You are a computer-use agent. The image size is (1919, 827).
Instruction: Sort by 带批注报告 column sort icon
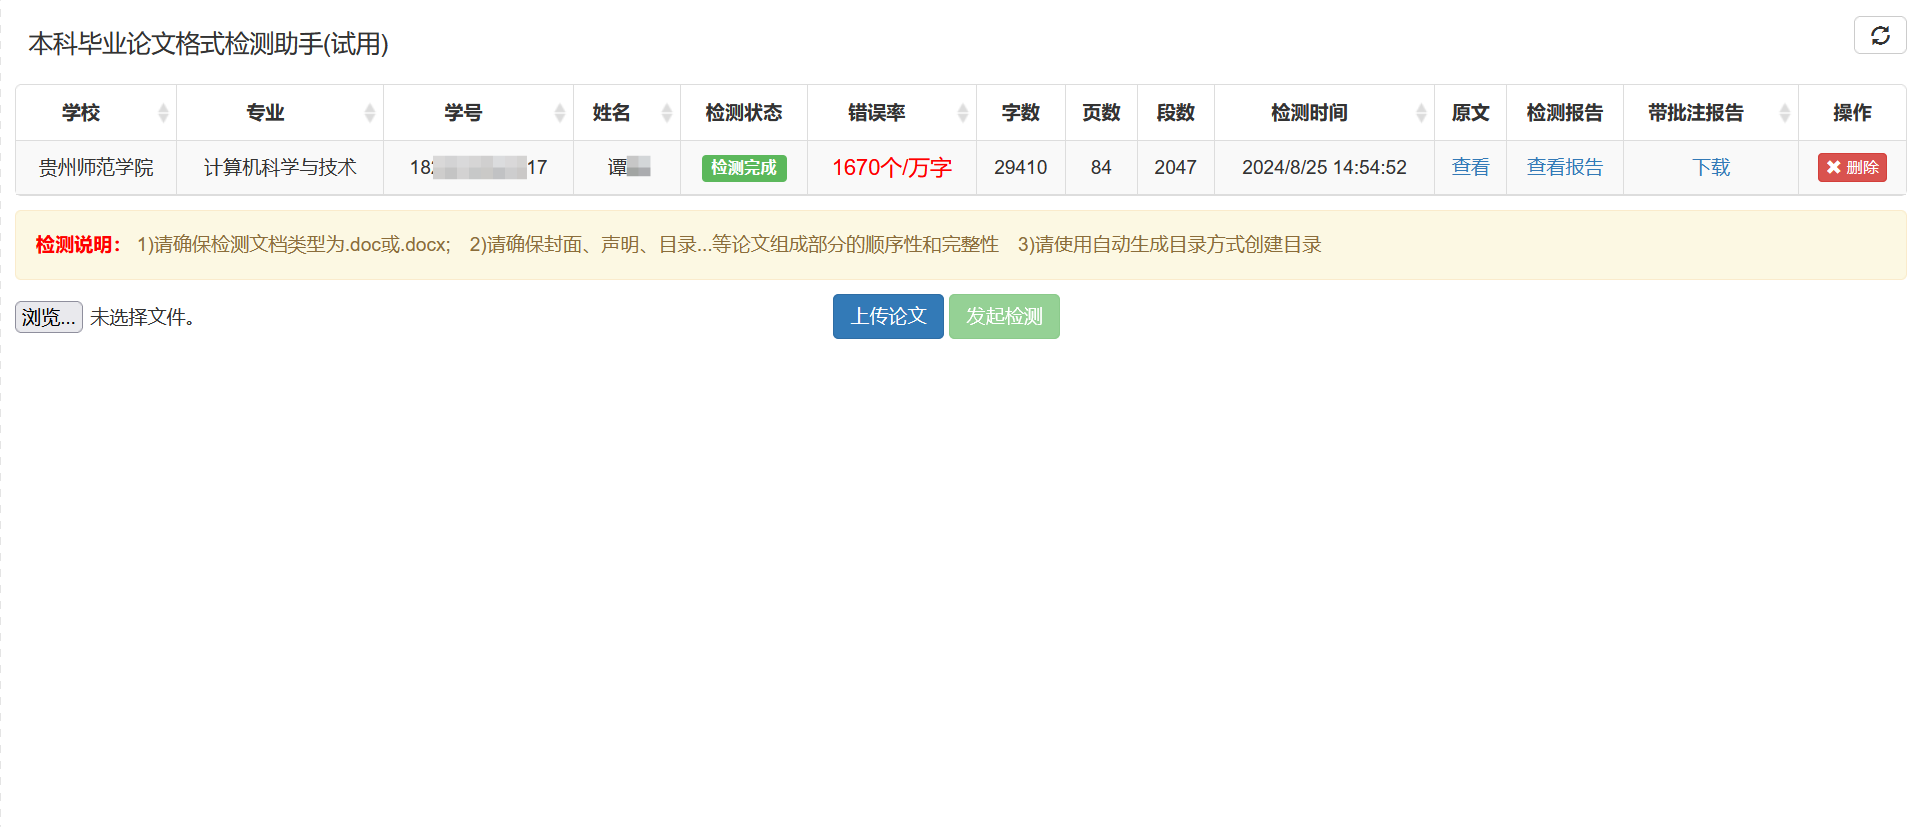click(x=1785, y=113)
